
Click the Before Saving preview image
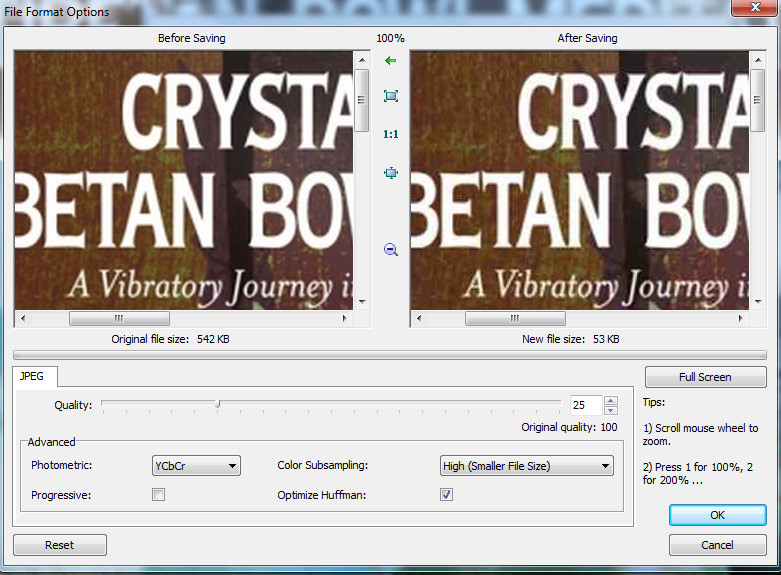(184, 180)
